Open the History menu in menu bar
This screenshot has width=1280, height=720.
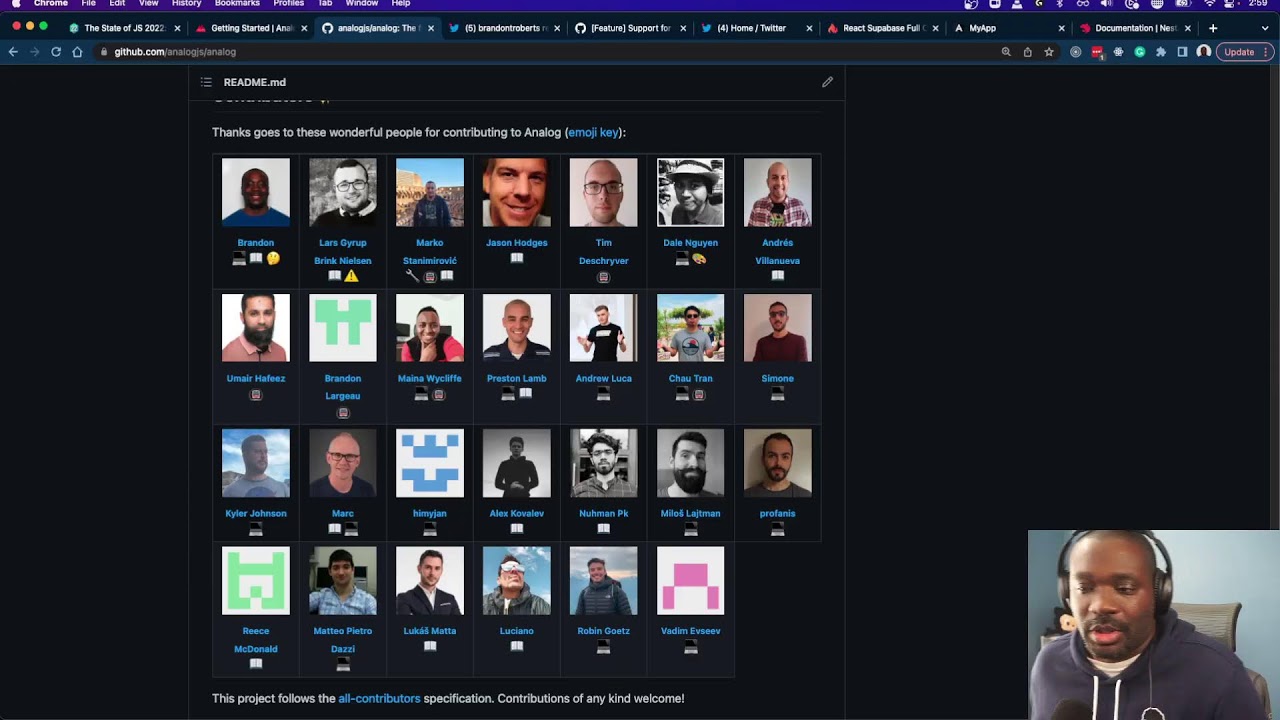point(186,4)
